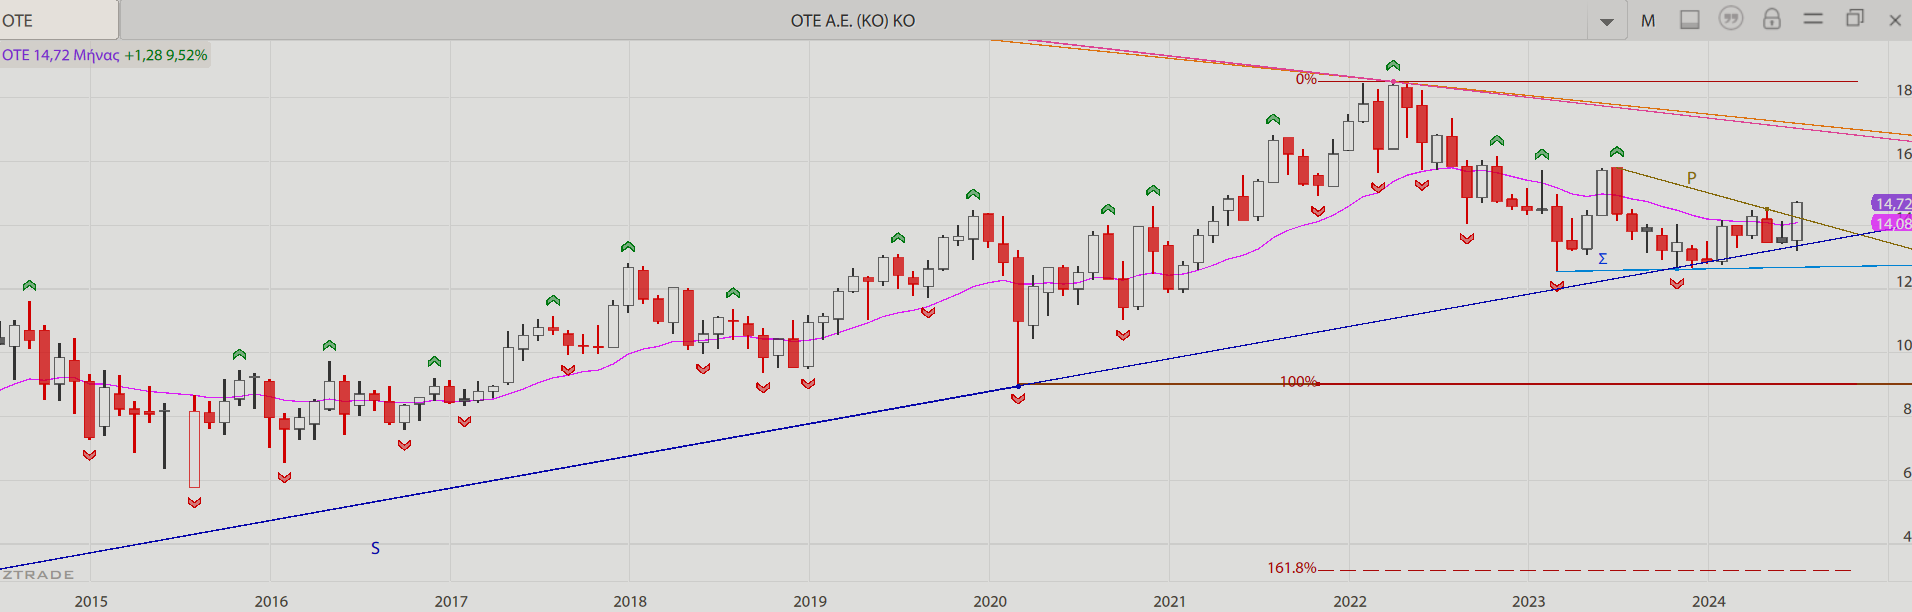Select the 14,72 last price tag
The image size is (1912, 612).
click(x=1892, y=204)
